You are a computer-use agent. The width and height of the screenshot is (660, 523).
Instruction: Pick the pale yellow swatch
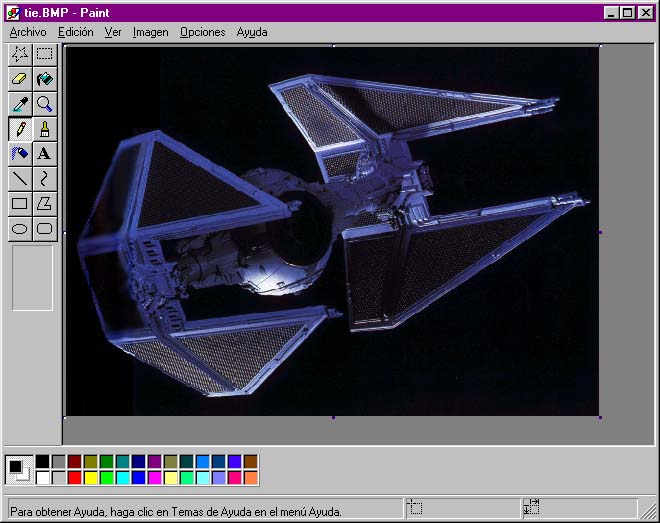click(170, 478)
